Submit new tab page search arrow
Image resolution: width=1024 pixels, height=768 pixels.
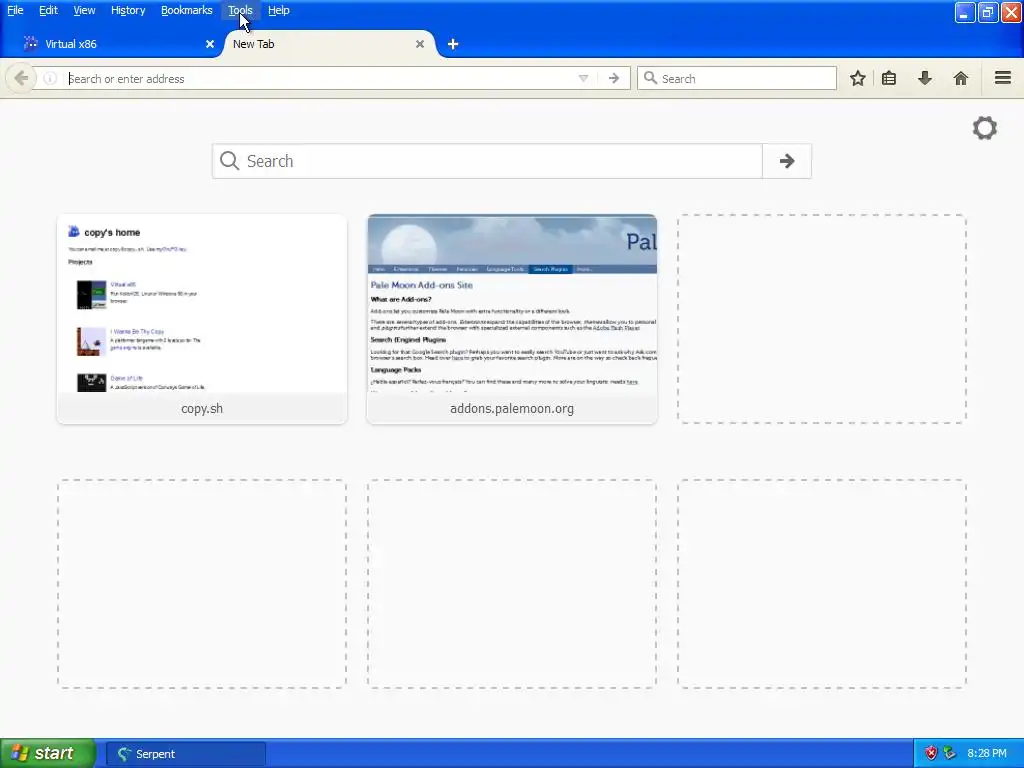pyautogui.click(x=787, y=161)
